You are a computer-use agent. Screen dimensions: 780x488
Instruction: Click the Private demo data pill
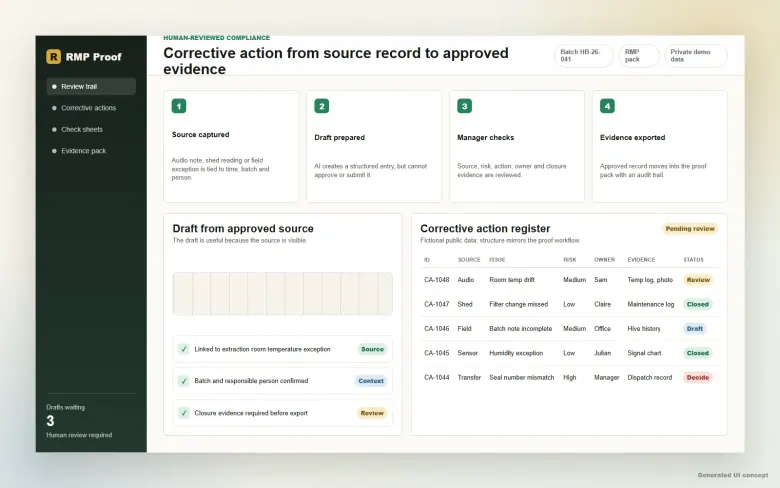point(695,55)
